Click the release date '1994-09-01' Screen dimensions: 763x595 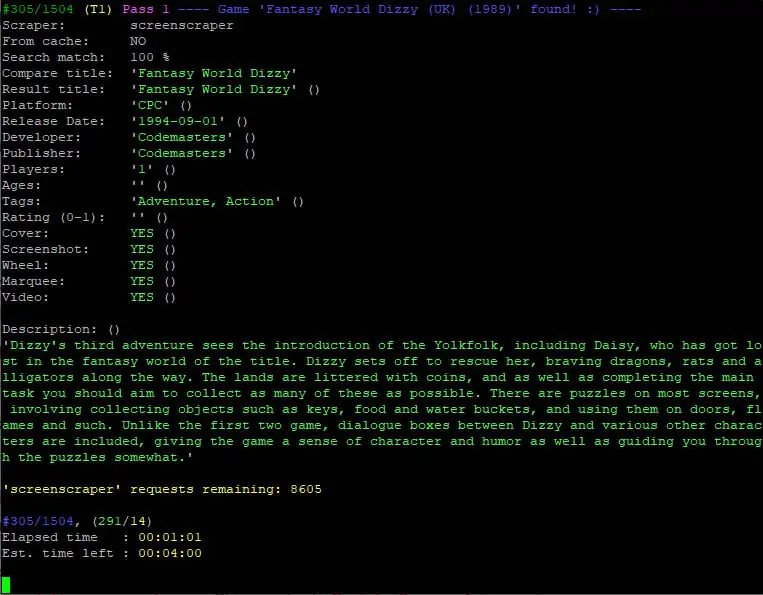(178, 122)
